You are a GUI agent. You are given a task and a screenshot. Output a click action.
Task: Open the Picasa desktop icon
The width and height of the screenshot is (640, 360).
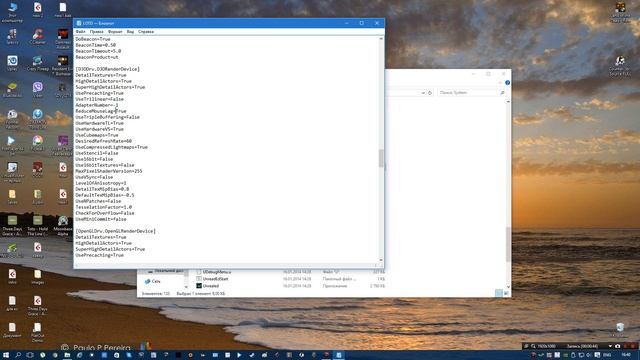coord(38,143)
